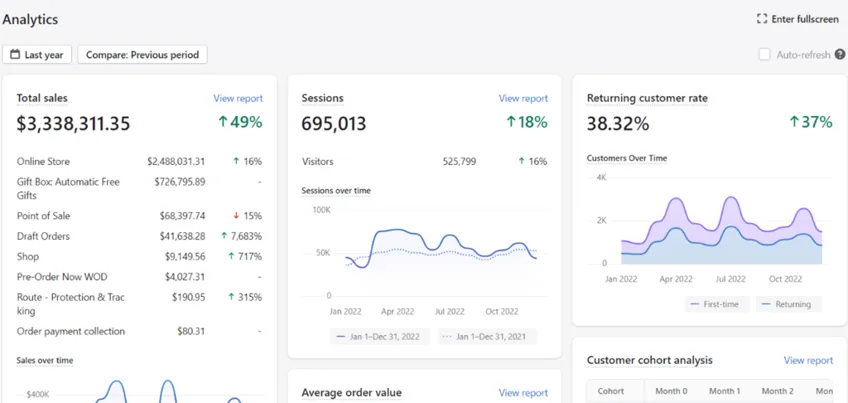Screen dimensions: 848x403
Task: Enable the Auto-refresh checkbox
Action: point(764,54)
